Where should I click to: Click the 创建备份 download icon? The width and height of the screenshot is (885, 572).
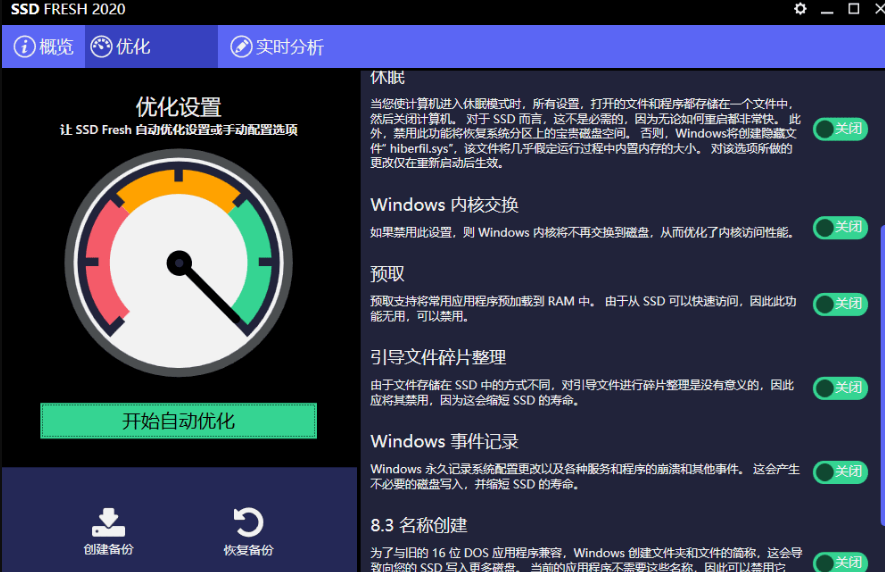[108, 522]
